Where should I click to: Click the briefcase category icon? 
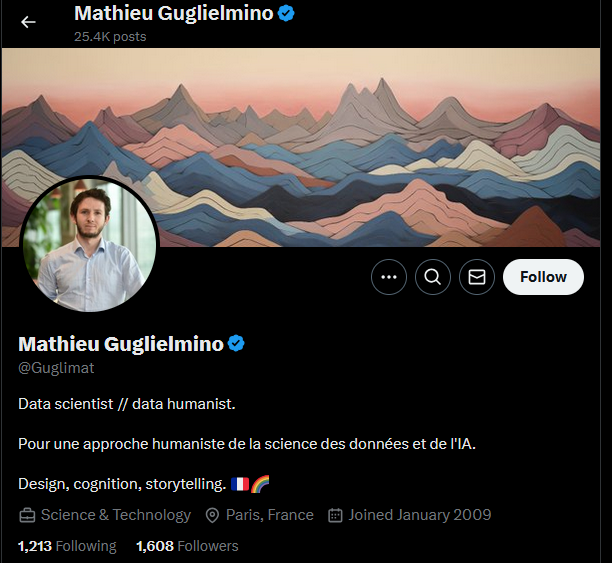pyautogui.click(x=27, y=515)
